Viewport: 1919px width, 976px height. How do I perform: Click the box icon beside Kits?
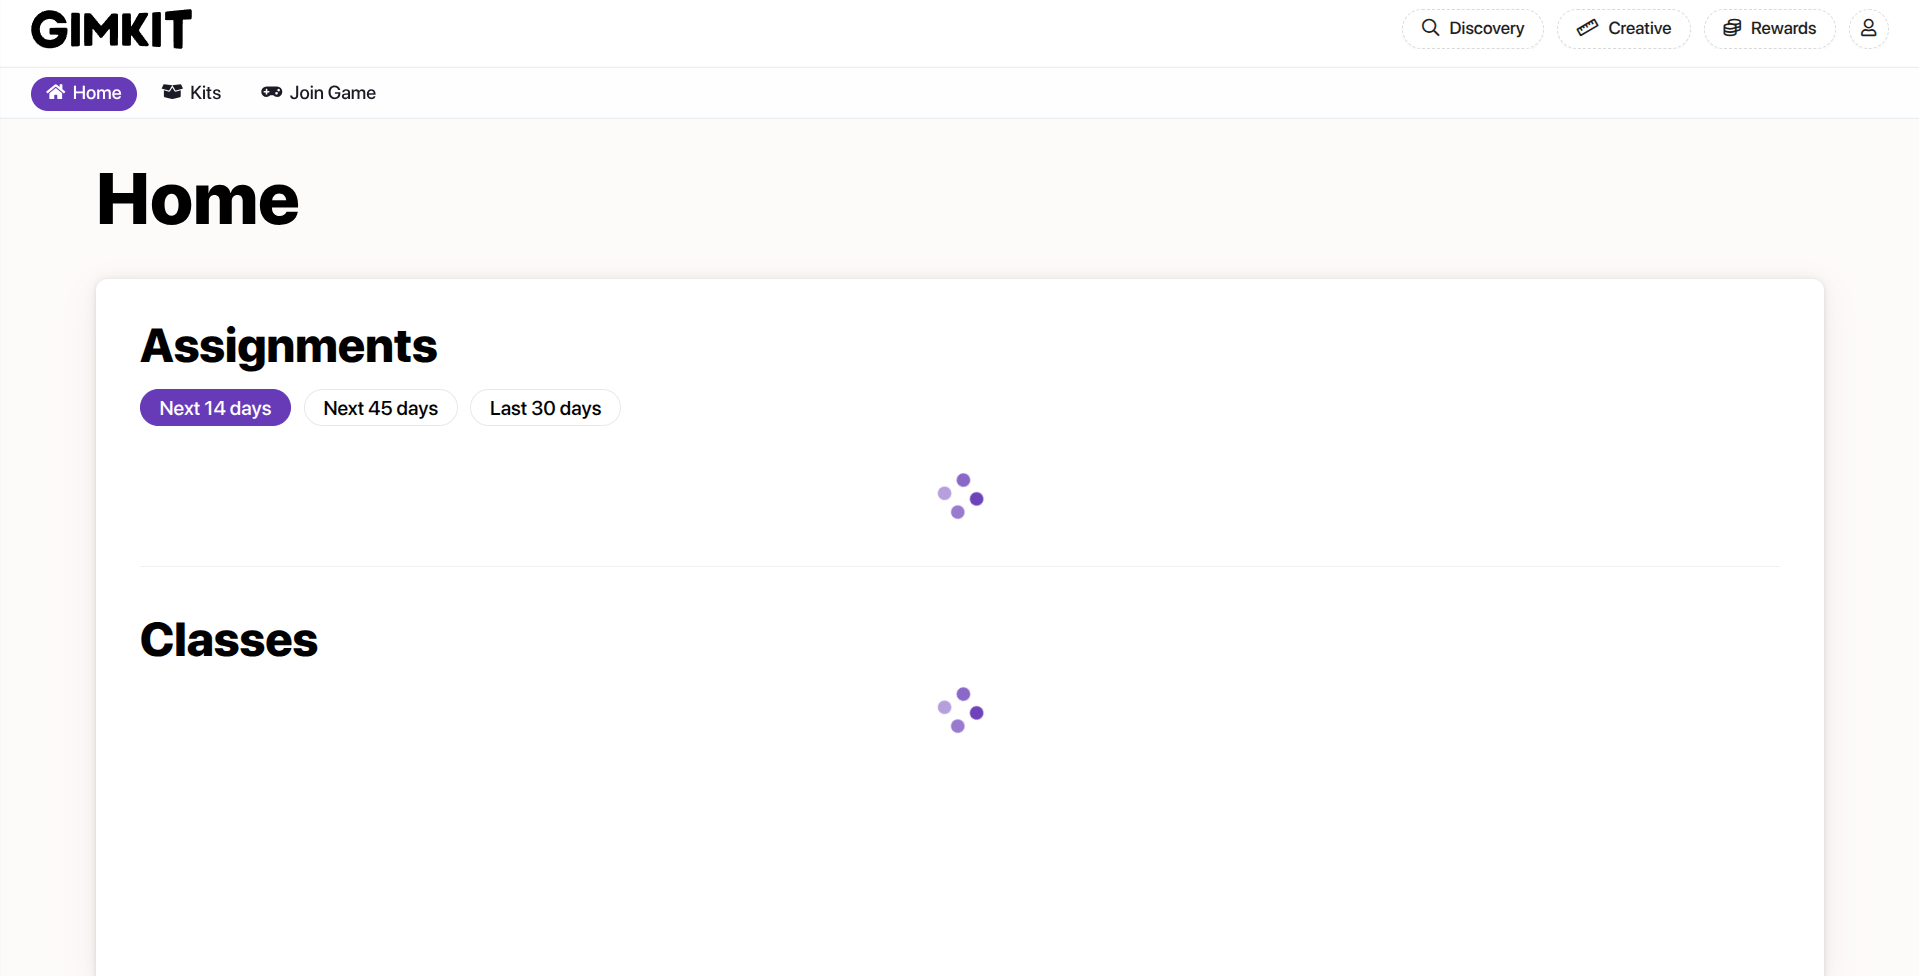172,93
